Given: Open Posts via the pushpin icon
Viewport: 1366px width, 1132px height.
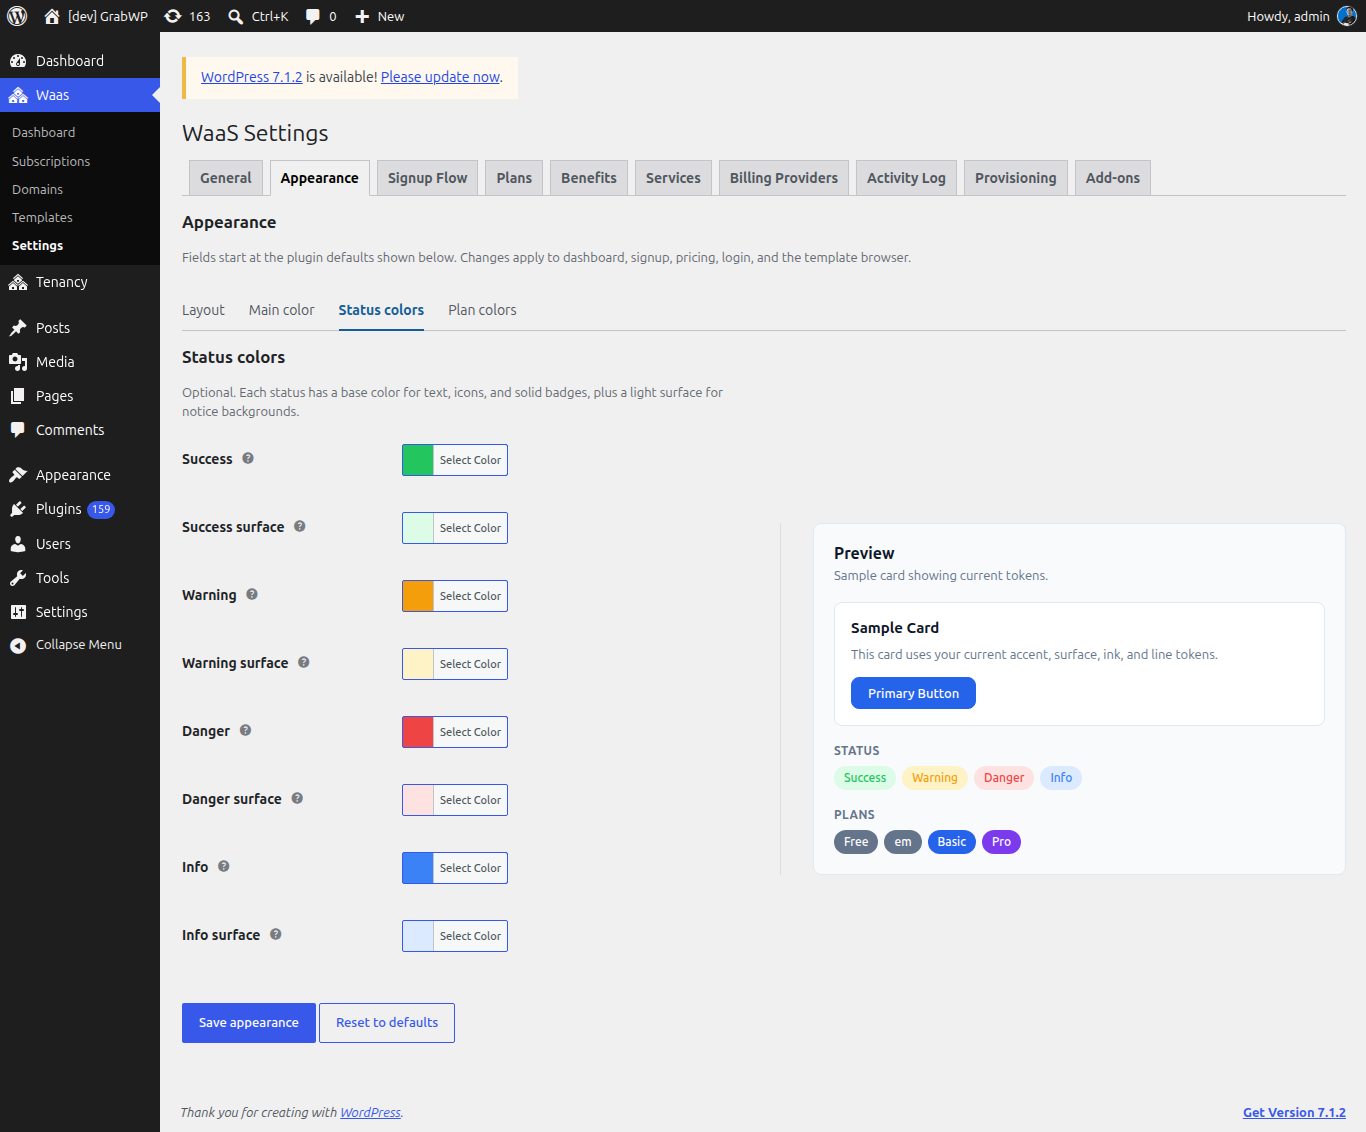Looking at the screenshot, I should tap(18, 328).
